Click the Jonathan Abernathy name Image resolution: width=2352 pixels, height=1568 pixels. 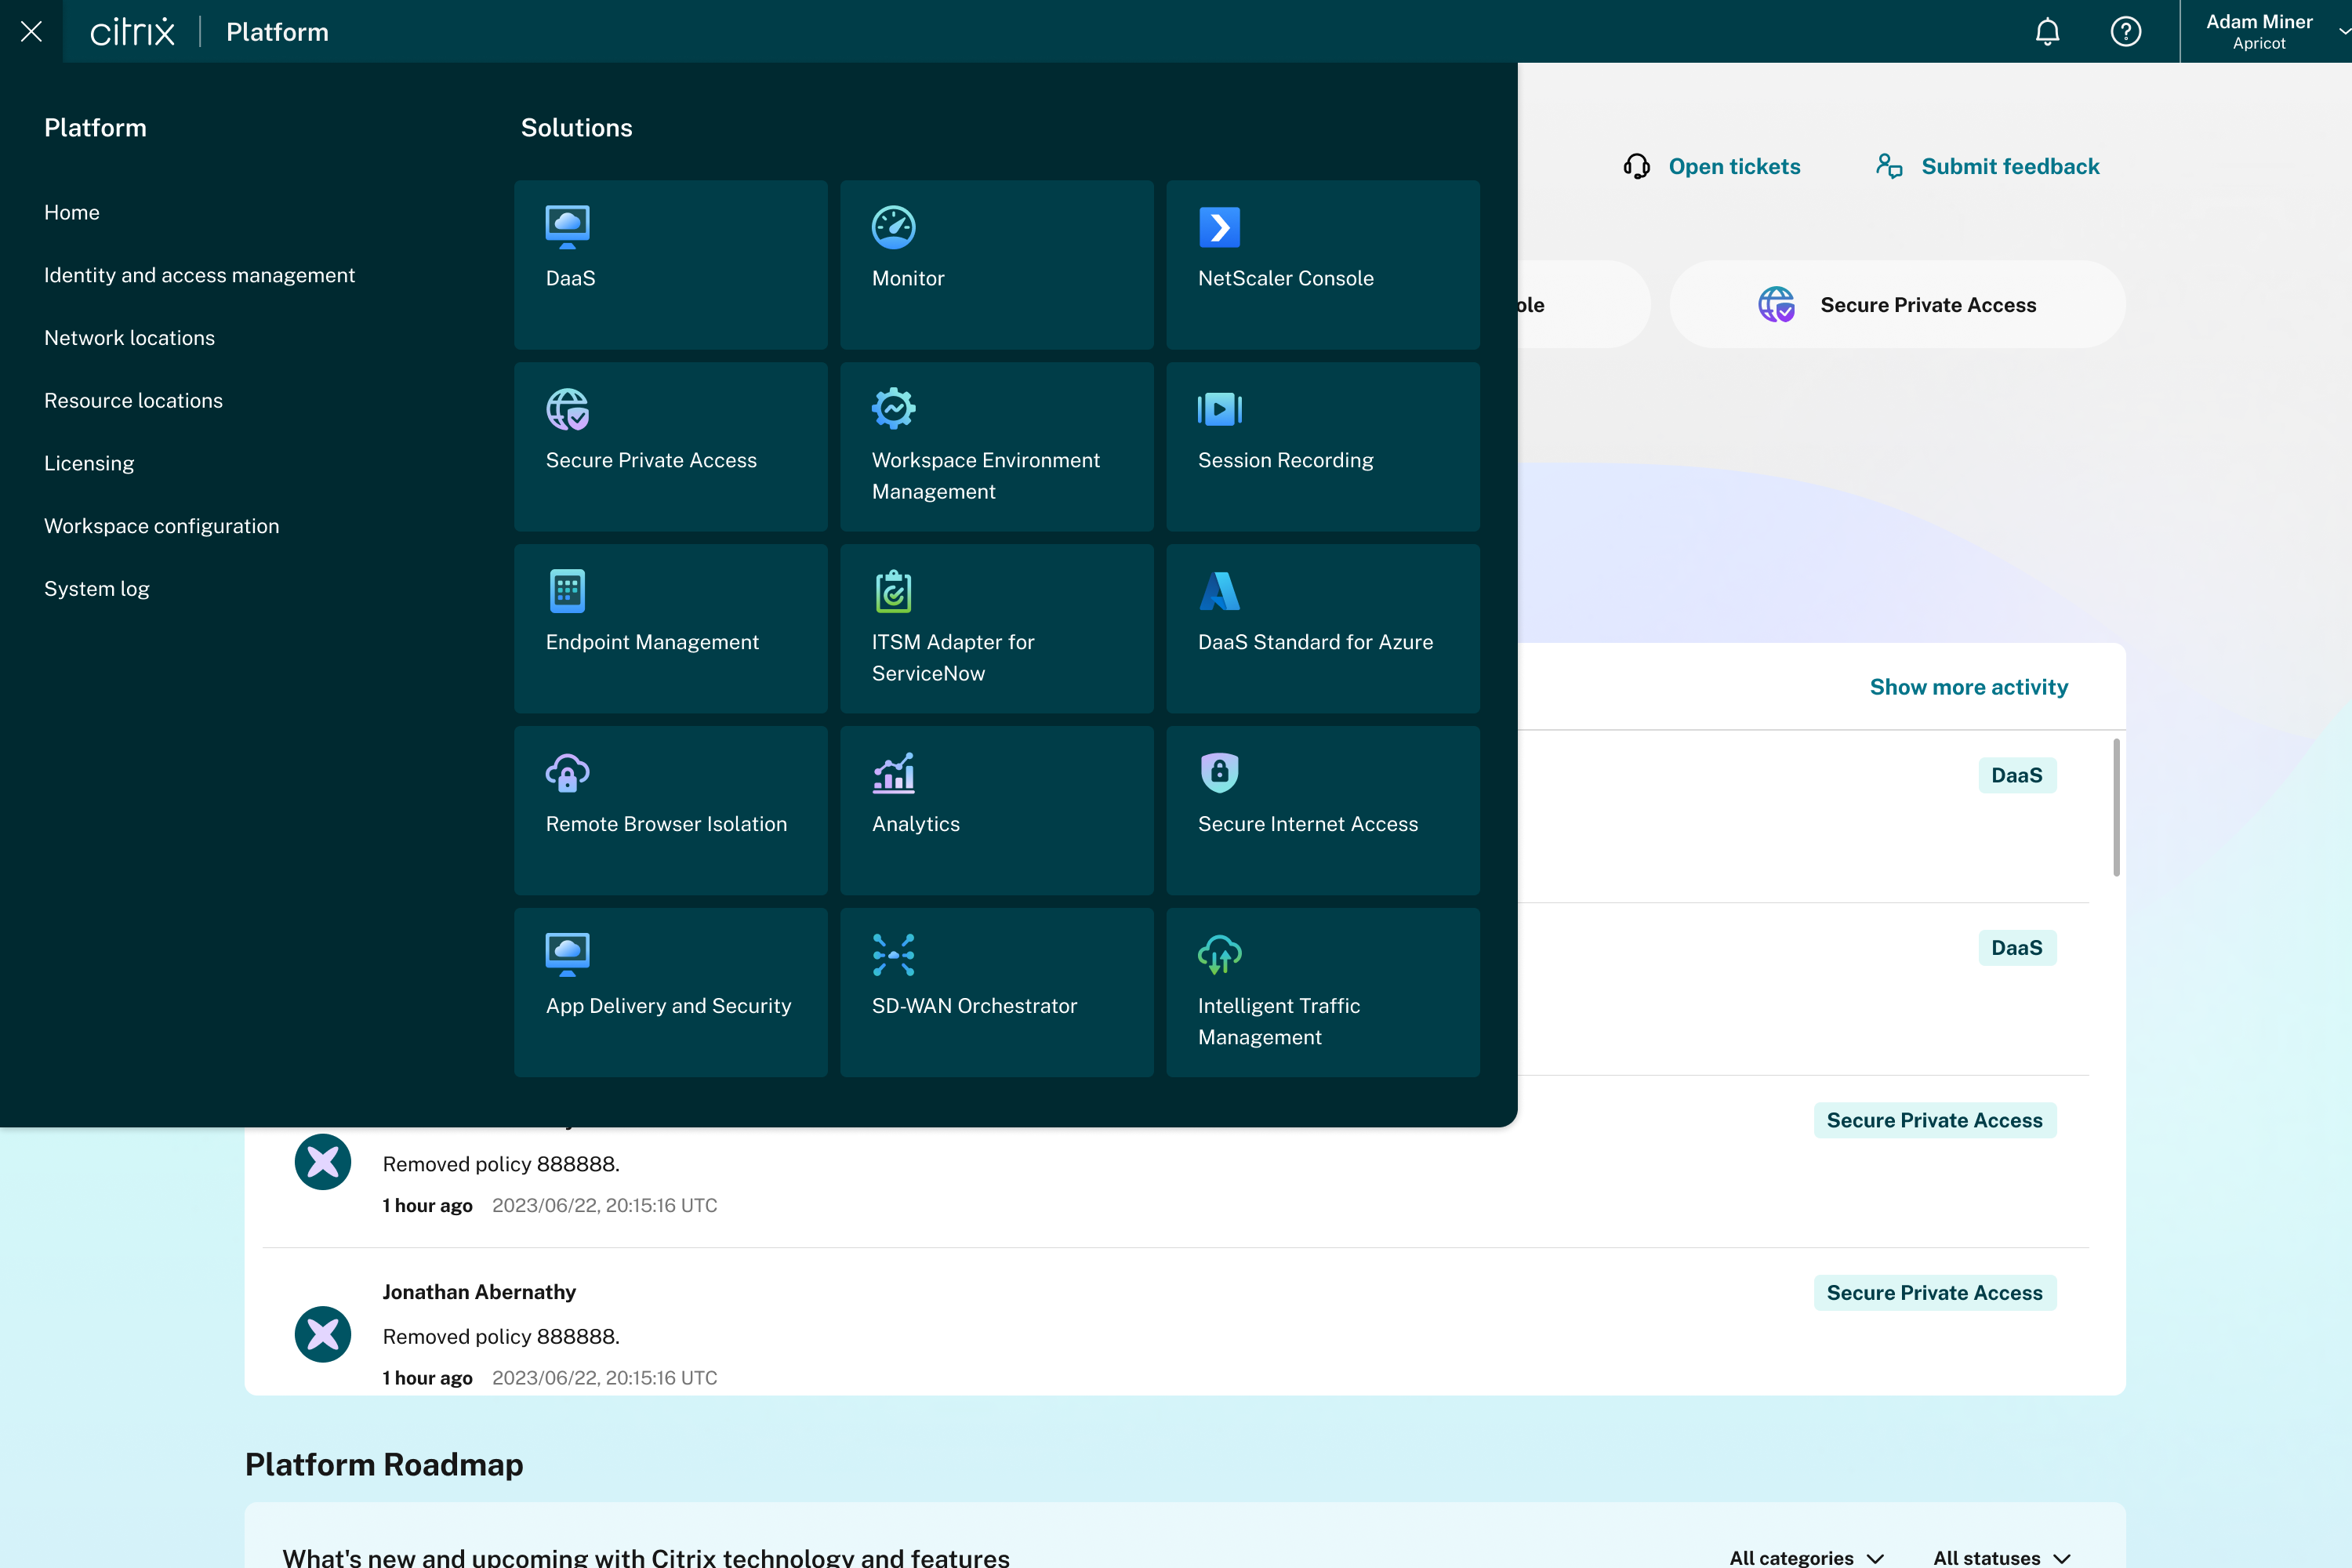(x=479, y=1292)
